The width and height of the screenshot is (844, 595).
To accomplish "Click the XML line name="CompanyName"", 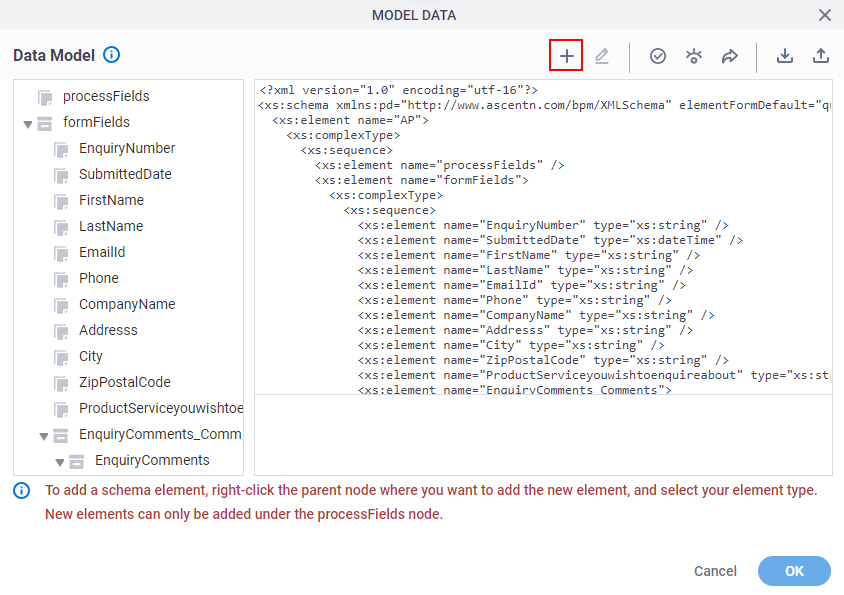I will [x=536, y=315].
